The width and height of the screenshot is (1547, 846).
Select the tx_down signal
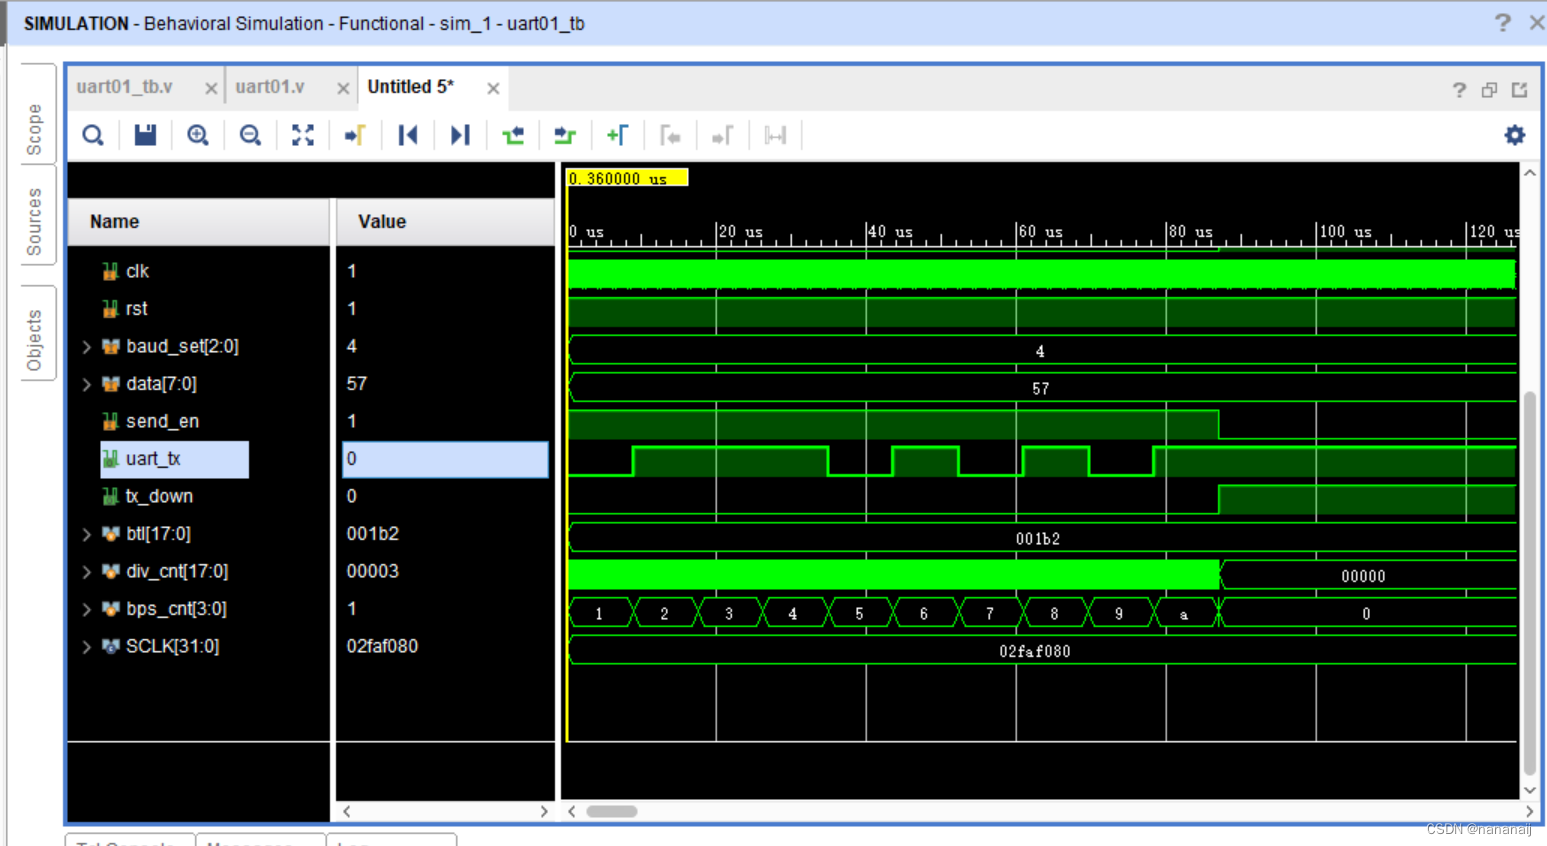click(x=159, y=496)
